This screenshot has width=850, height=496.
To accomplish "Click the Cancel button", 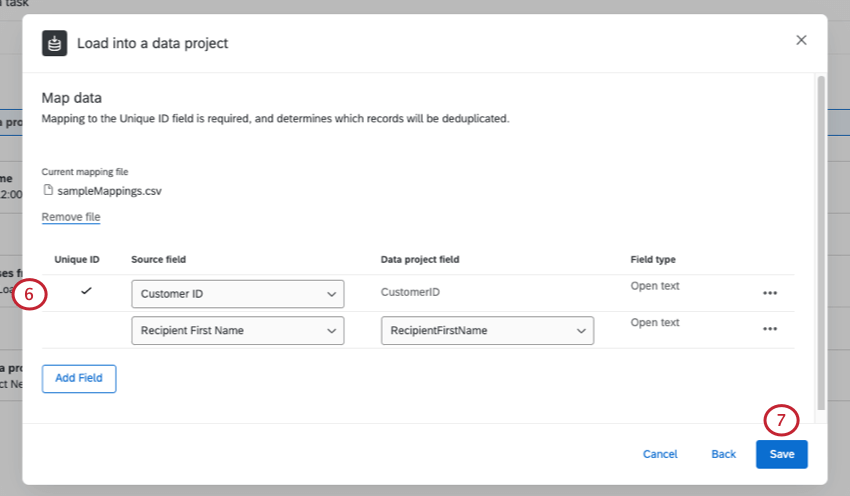I will (x=660, y=454).
